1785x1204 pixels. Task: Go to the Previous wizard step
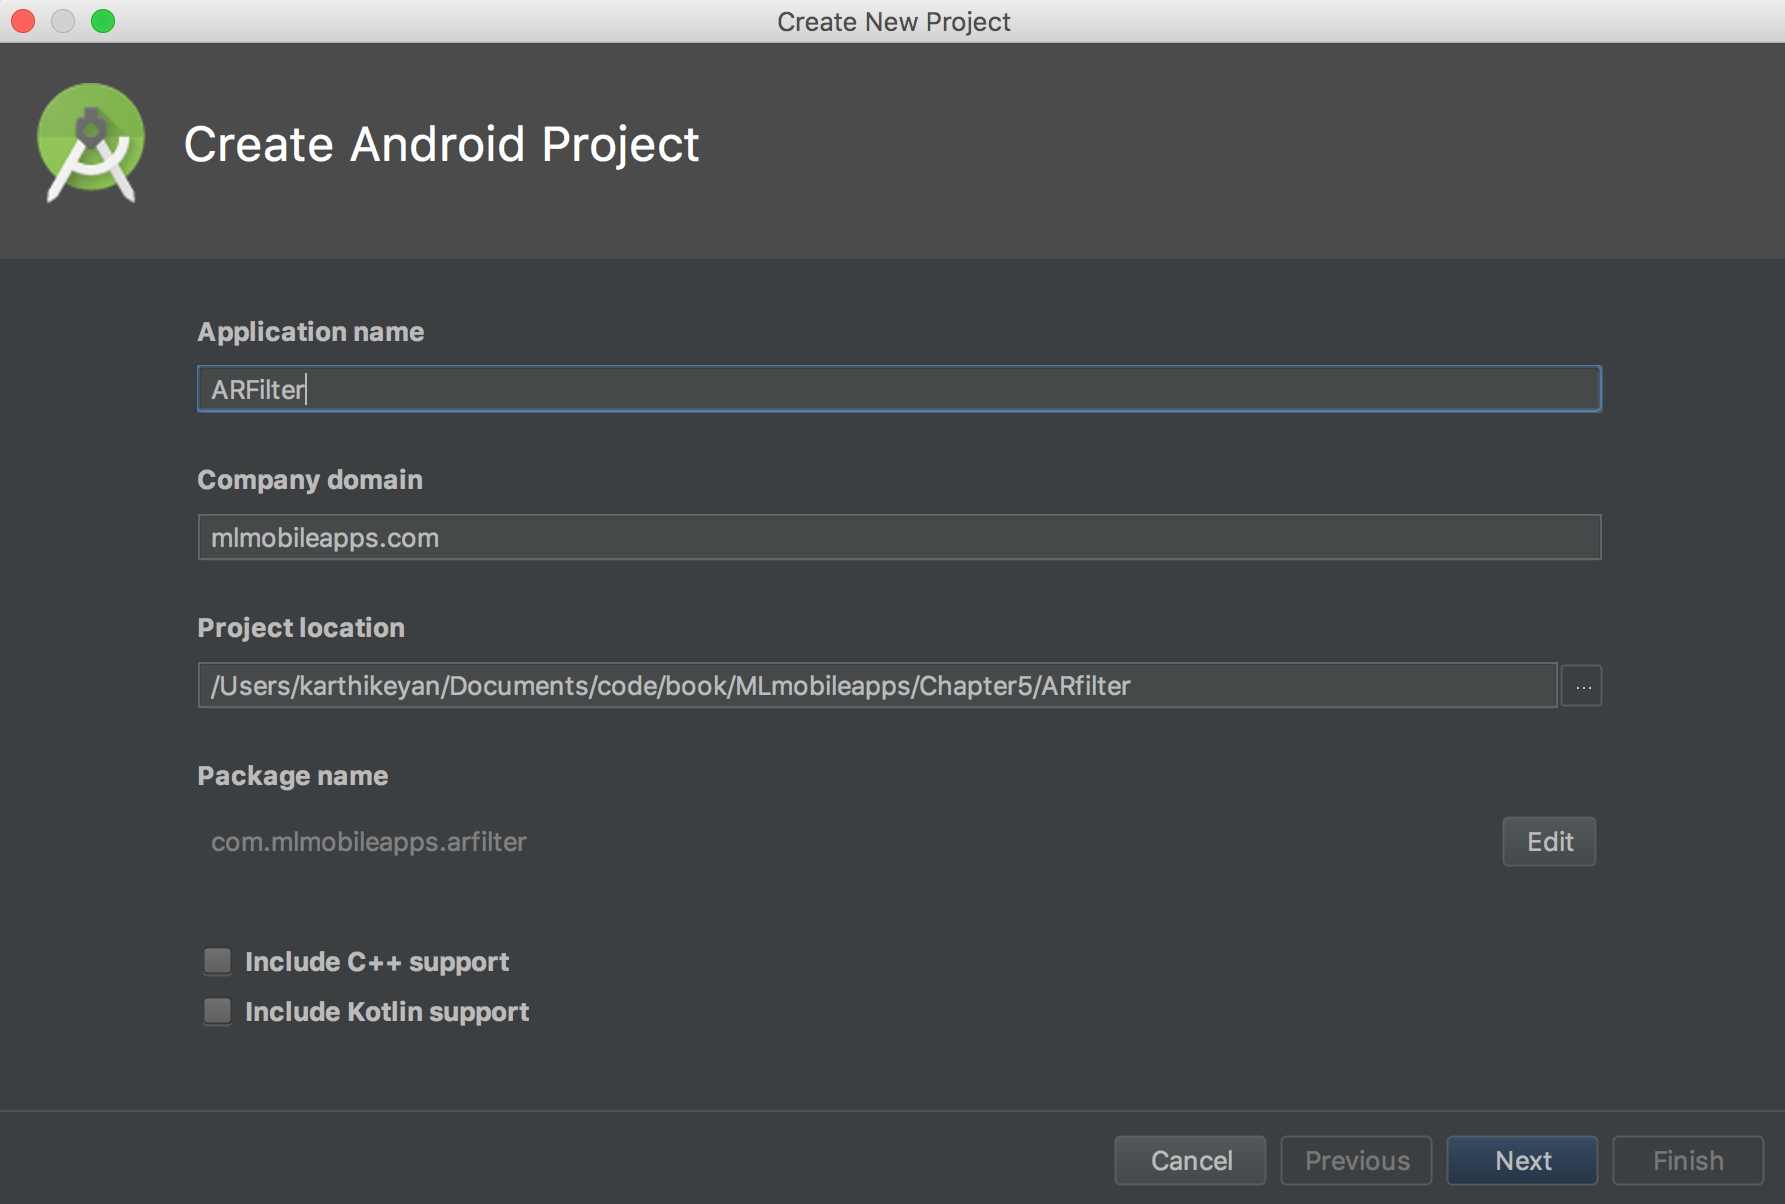tap(1356, 1160)
